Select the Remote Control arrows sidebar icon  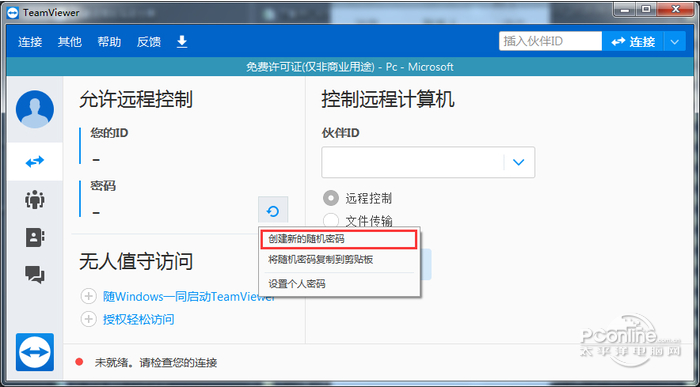click(35, 162)
